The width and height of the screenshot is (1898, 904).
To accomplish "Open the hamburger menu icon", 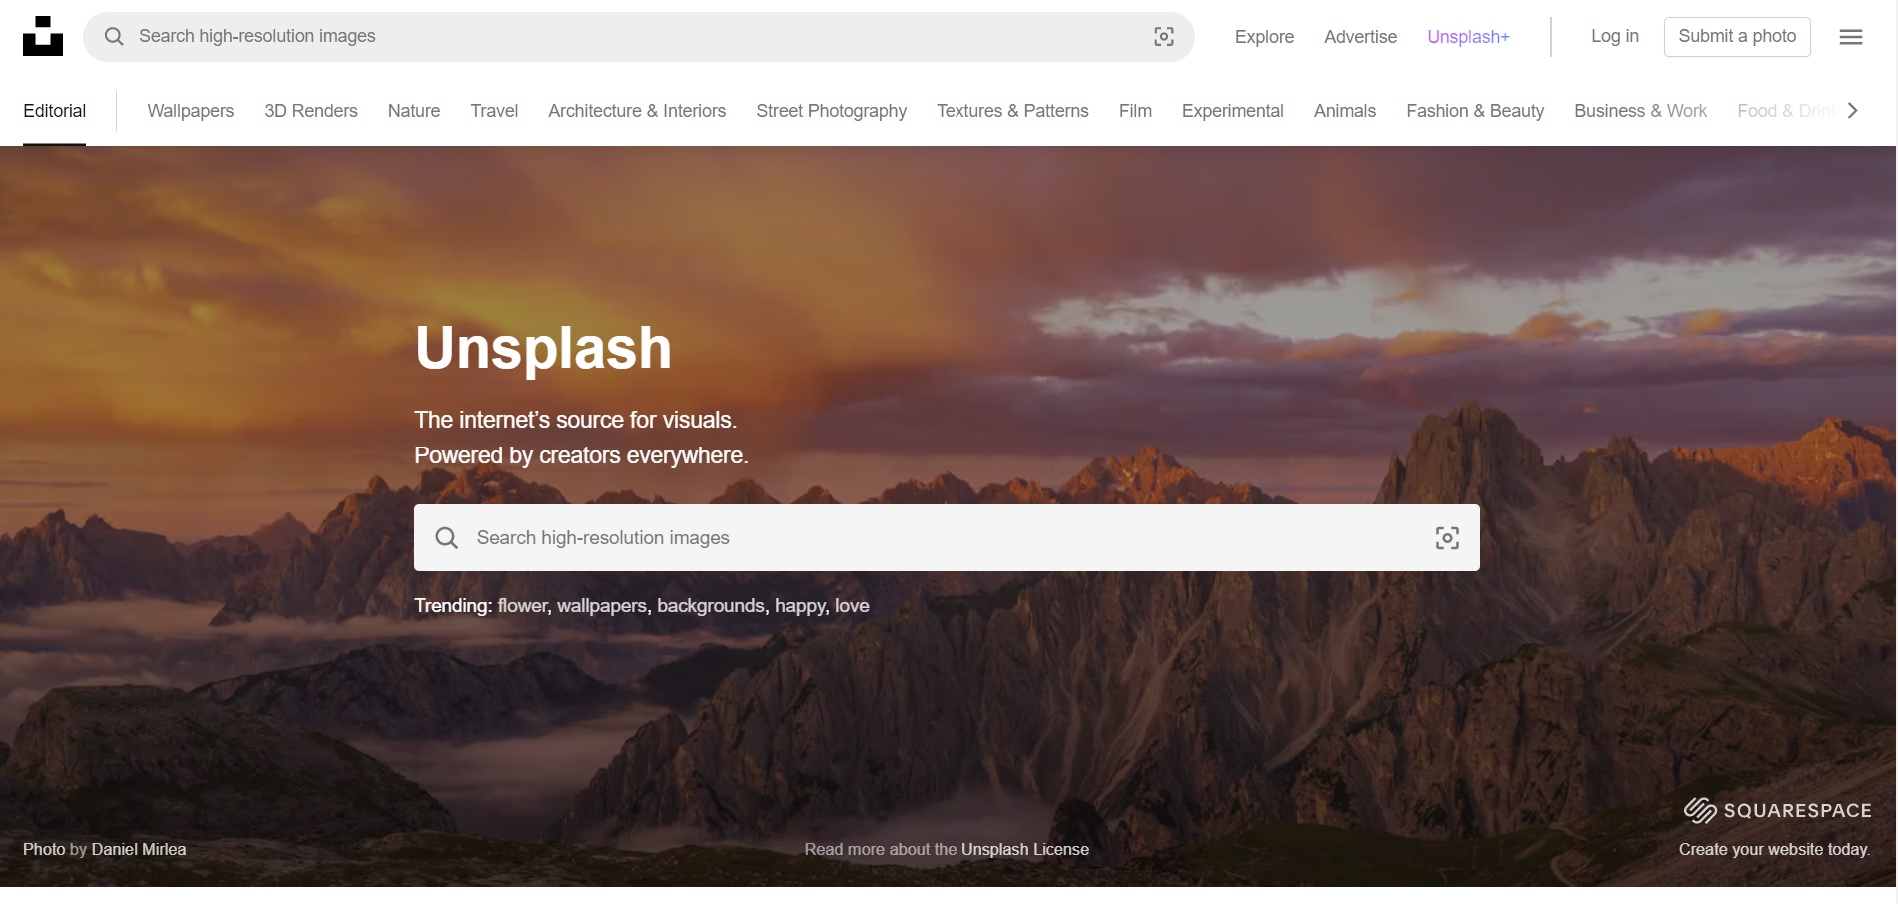I will click(1851, 37).
